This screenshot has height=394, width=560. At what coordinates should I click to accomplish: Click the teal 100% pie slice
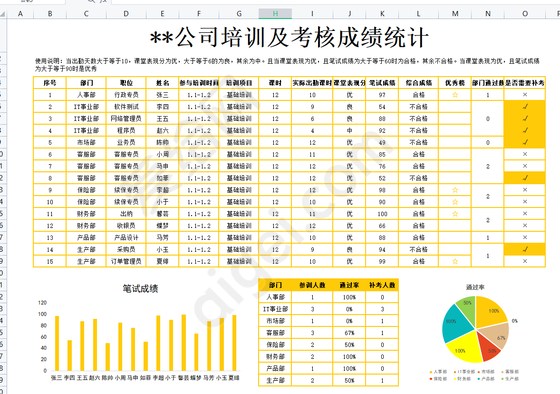[455, 324]
